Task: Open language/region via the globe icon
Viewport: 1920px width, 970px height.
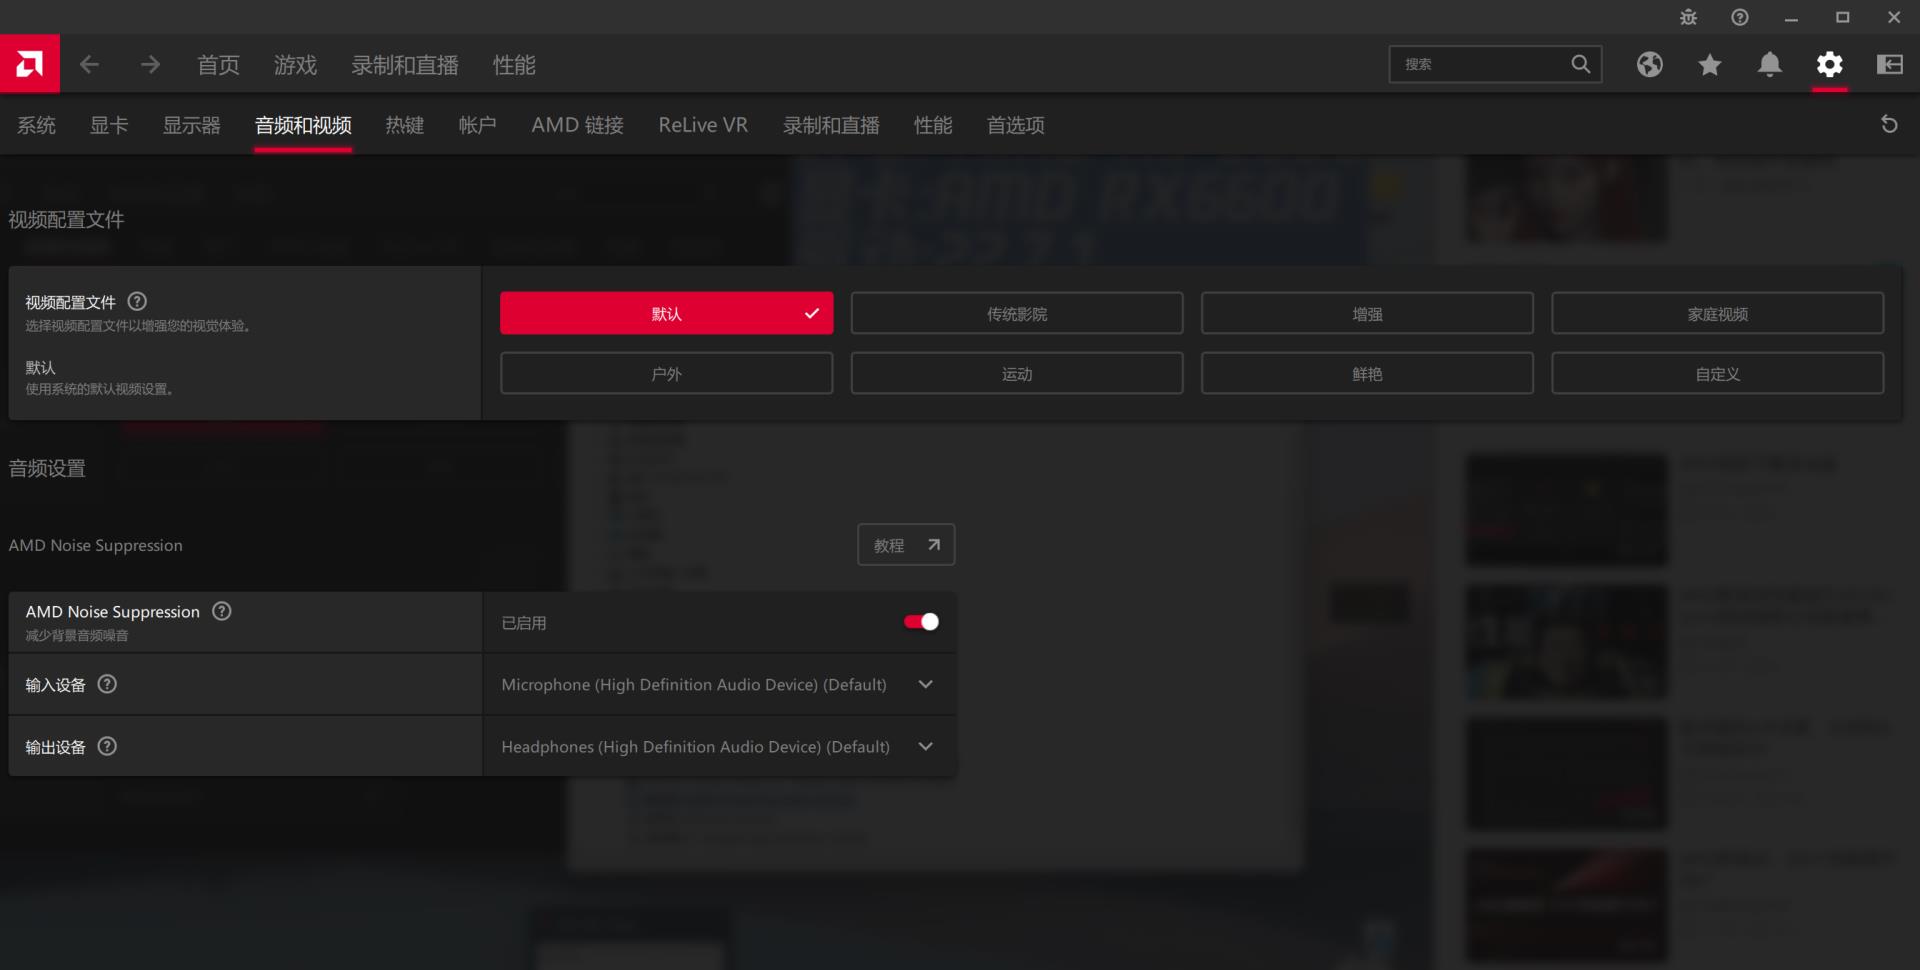Action: pos(1649,64)
